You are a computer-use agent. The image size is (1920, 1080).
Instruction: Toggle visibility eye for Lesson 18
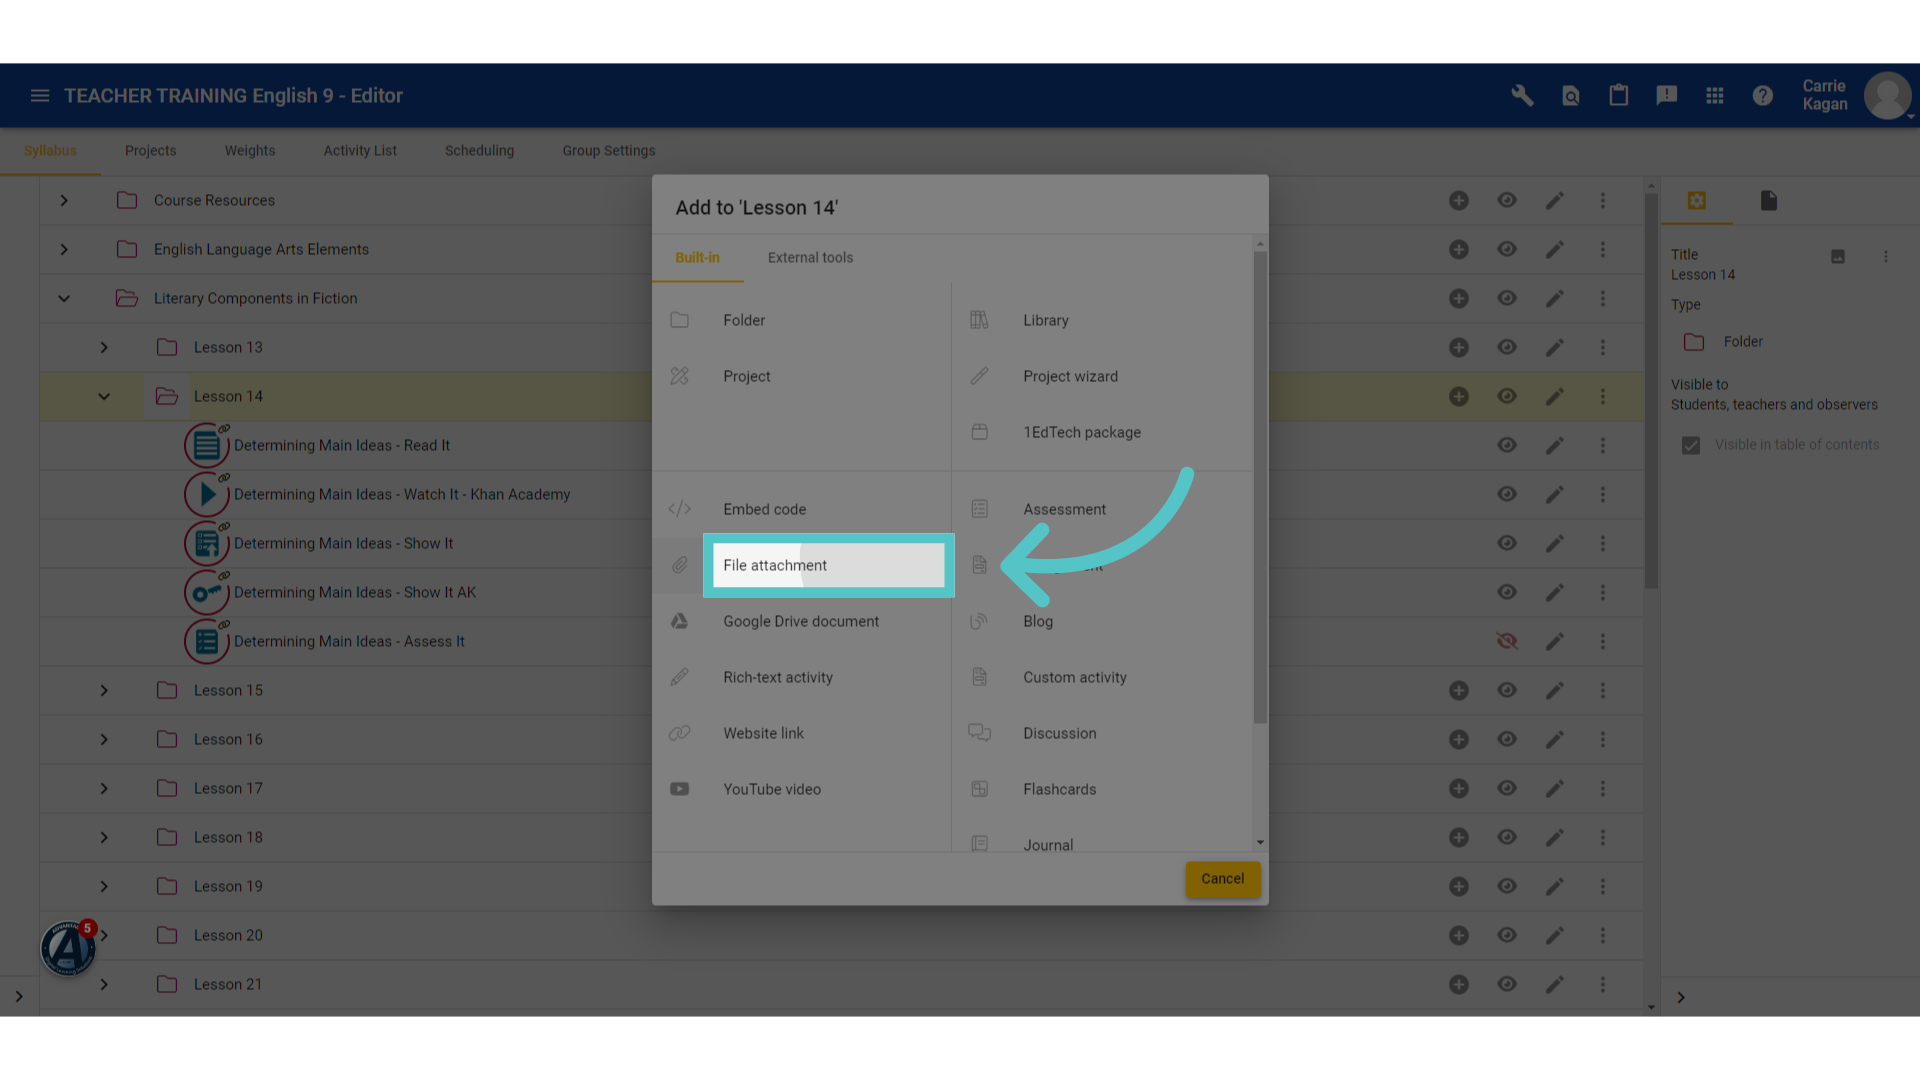[1507, 838]
